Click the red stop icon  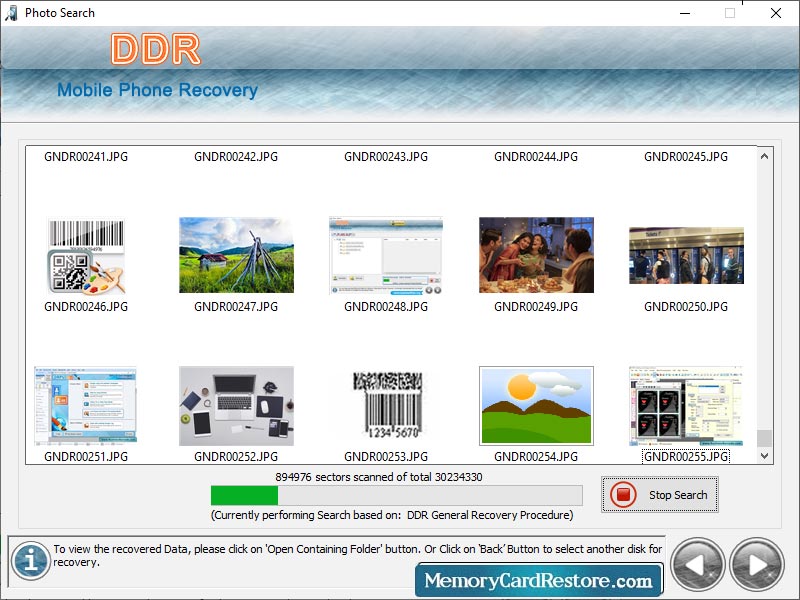[x=623, y=494]
